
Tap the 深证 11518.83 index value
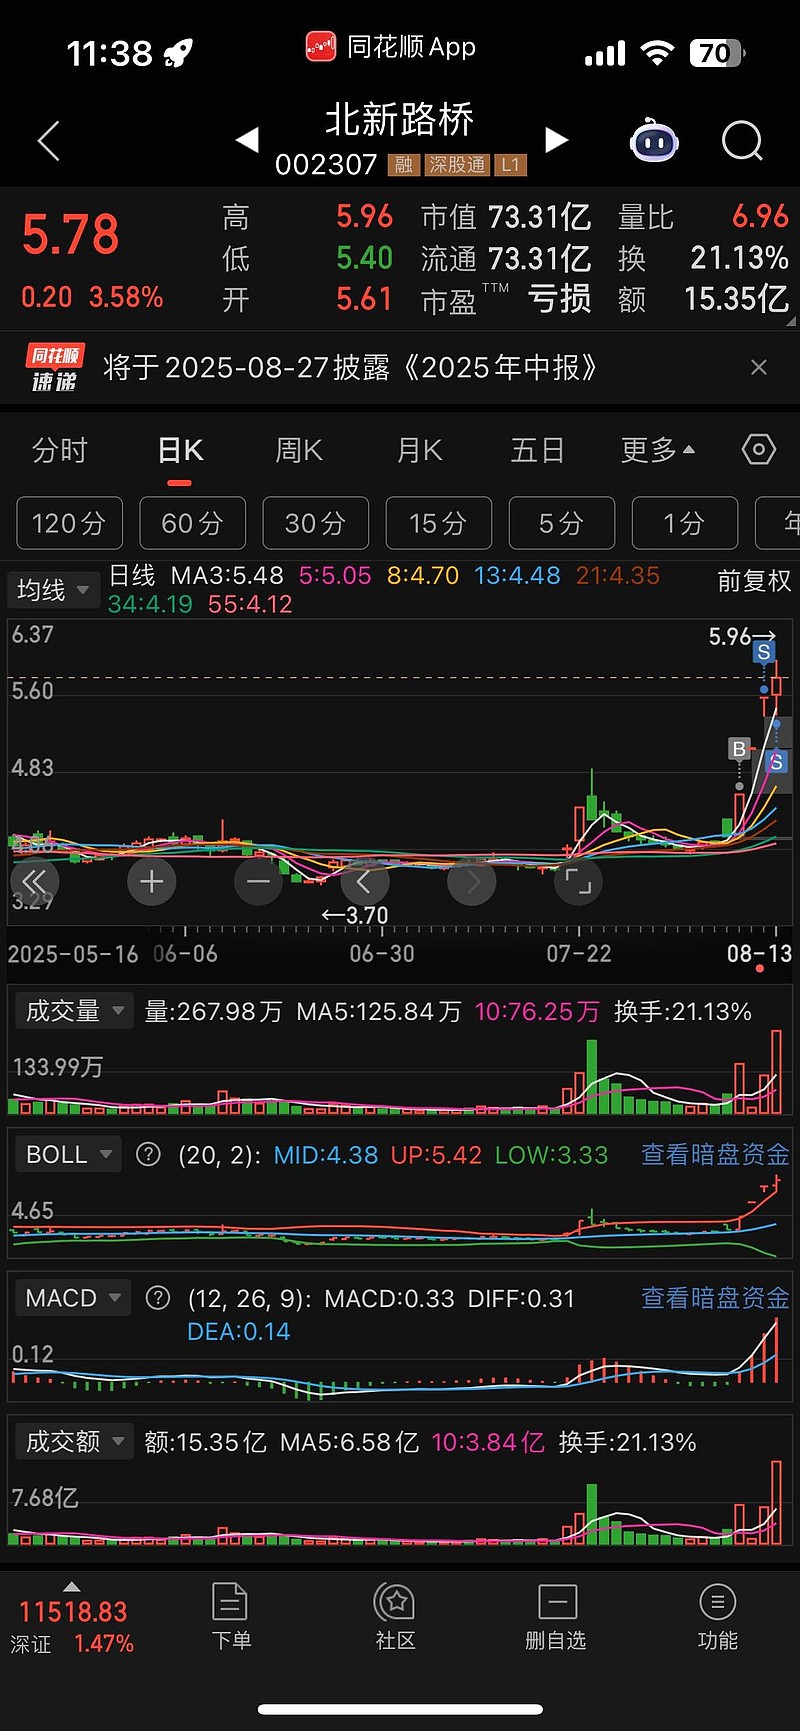pos(73,1612)
